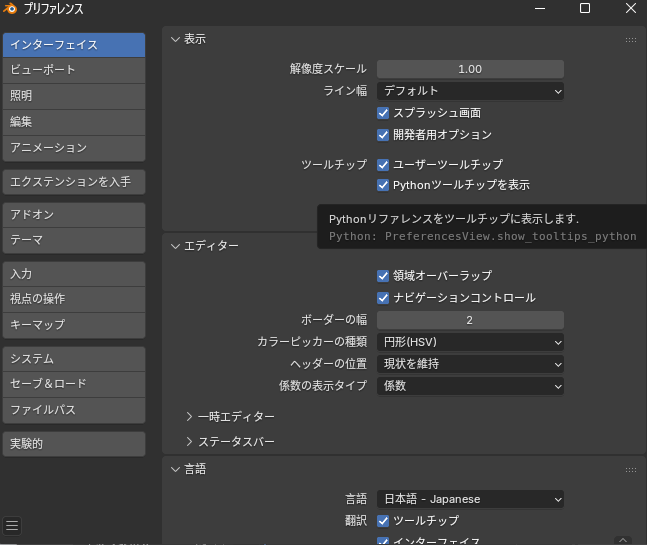Screen dimensions: 647x545
Task: Open 実験的 tab
Action: point(74,444)
